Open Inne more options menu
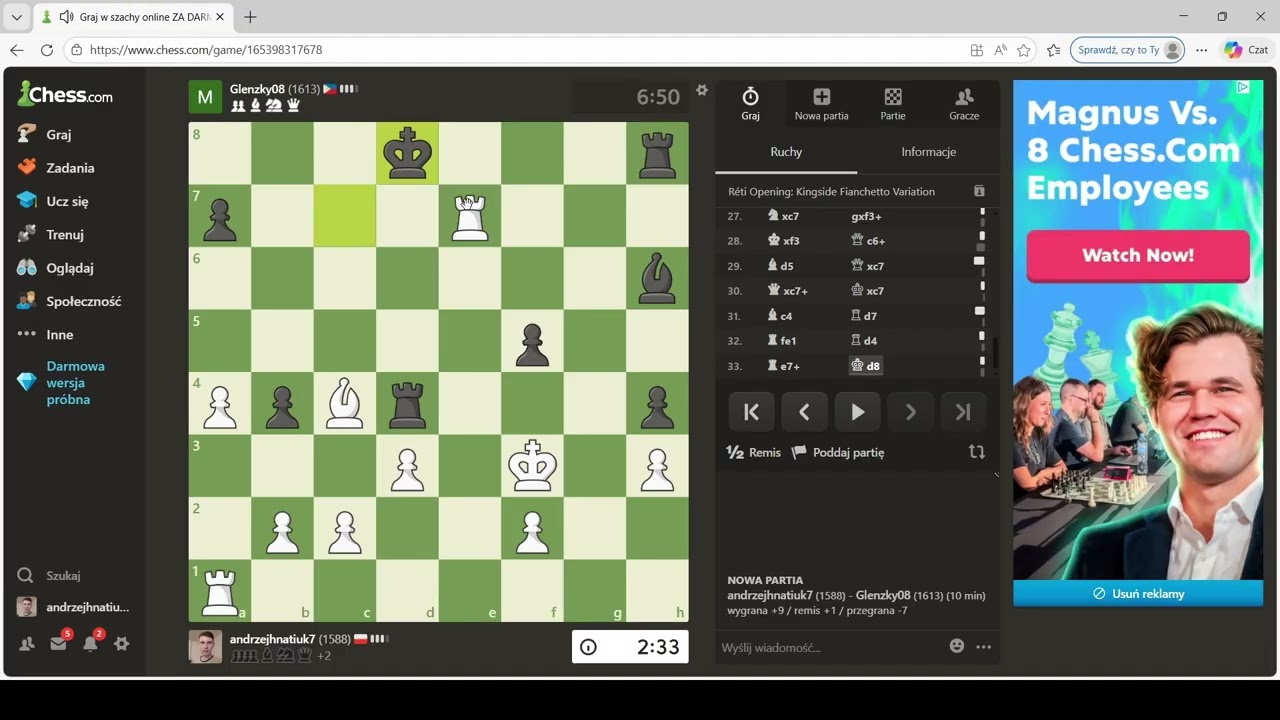Image resolution: width=1280 pixels, height=720 pixels. [x=45, y=335]
